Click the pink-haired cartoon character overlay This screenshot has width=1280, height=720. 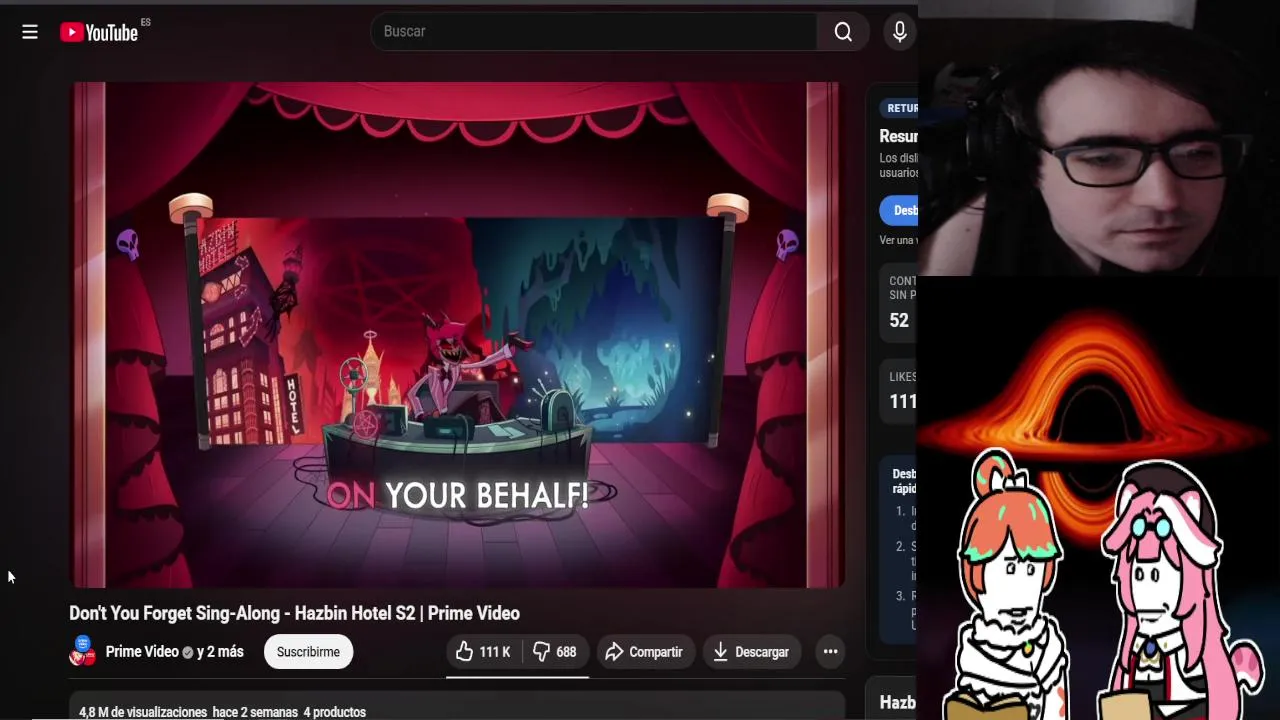pyautogui.click(x=1178, y=592)
